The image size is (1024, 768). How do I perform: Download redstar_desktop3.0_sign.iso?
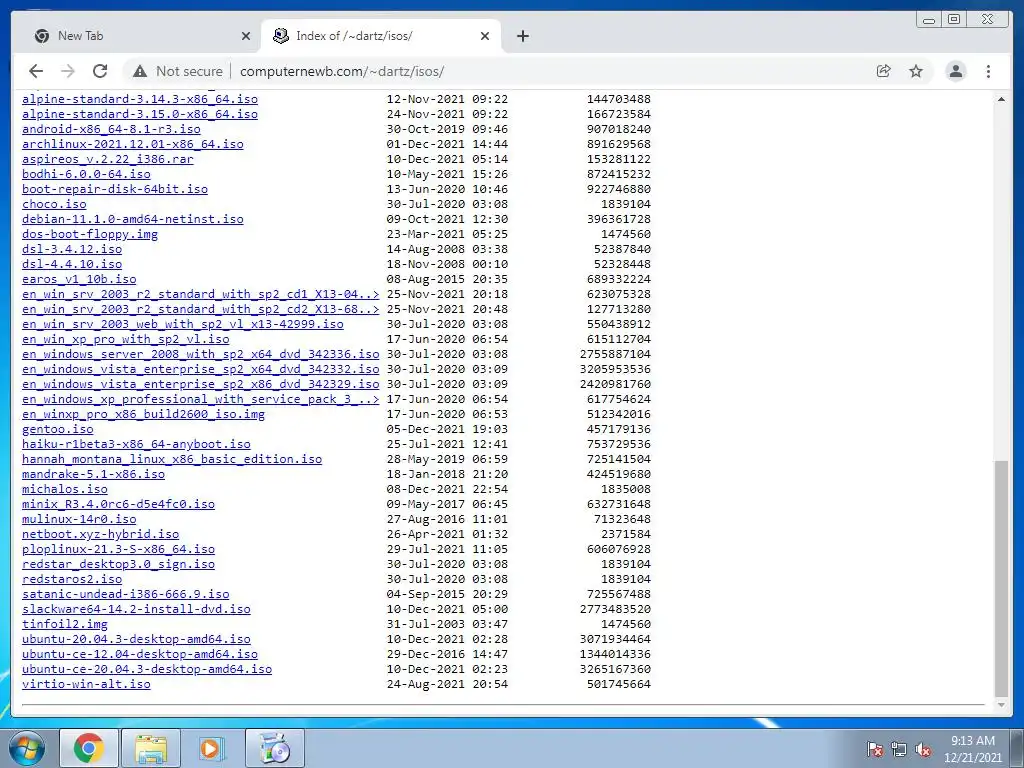[118, 565]
